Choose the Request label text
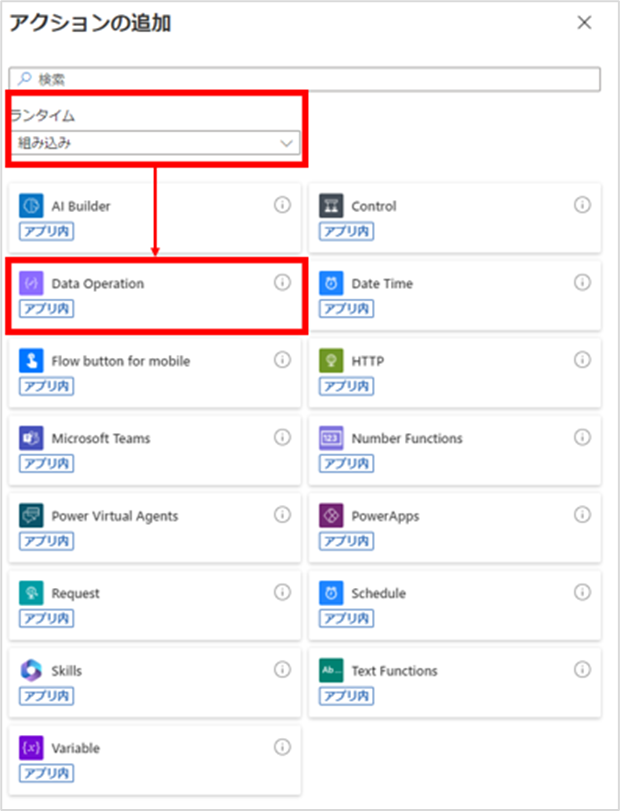Image resolution: width=620 pixels, height=811 pixels. tap(75, 594)
